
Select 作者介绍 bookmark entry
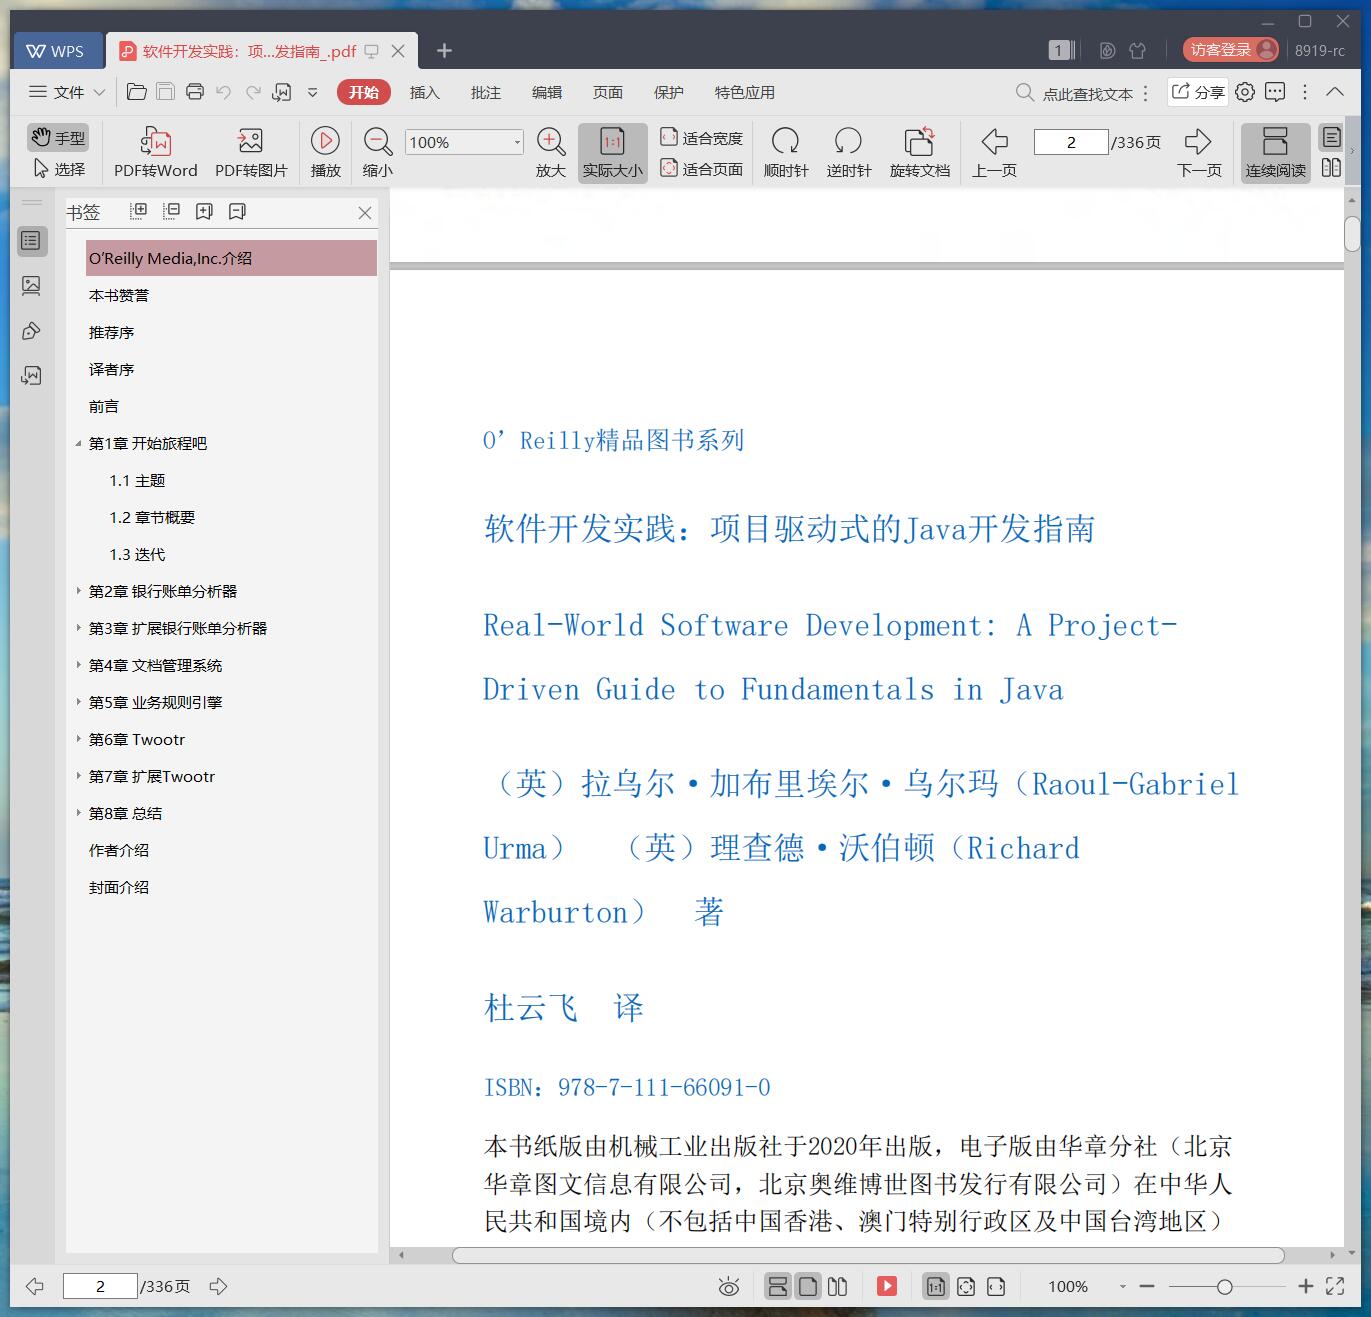pos(118,850)
